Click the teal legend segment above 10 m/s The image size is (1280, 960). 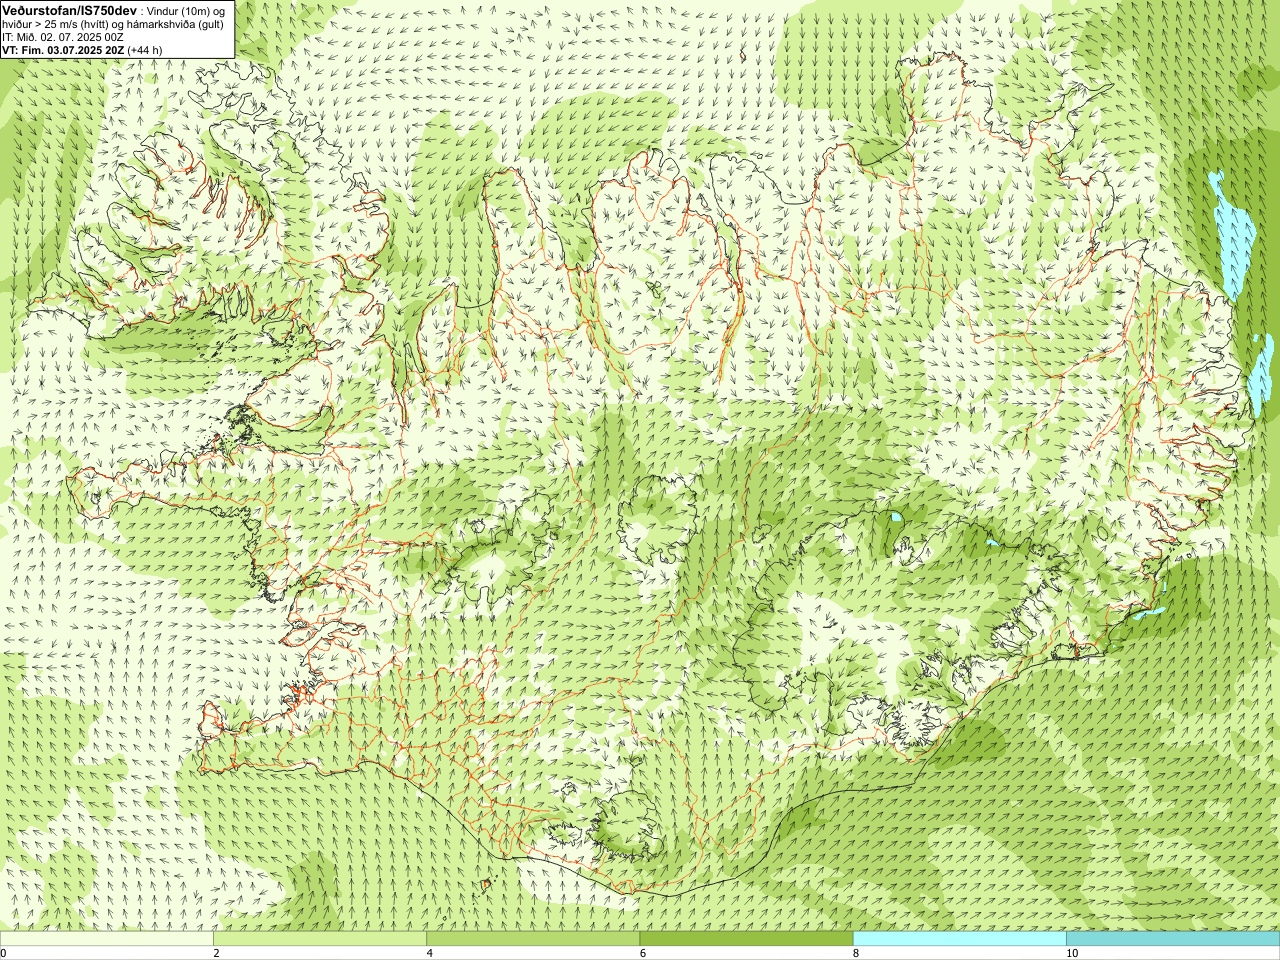[1173, 939]
